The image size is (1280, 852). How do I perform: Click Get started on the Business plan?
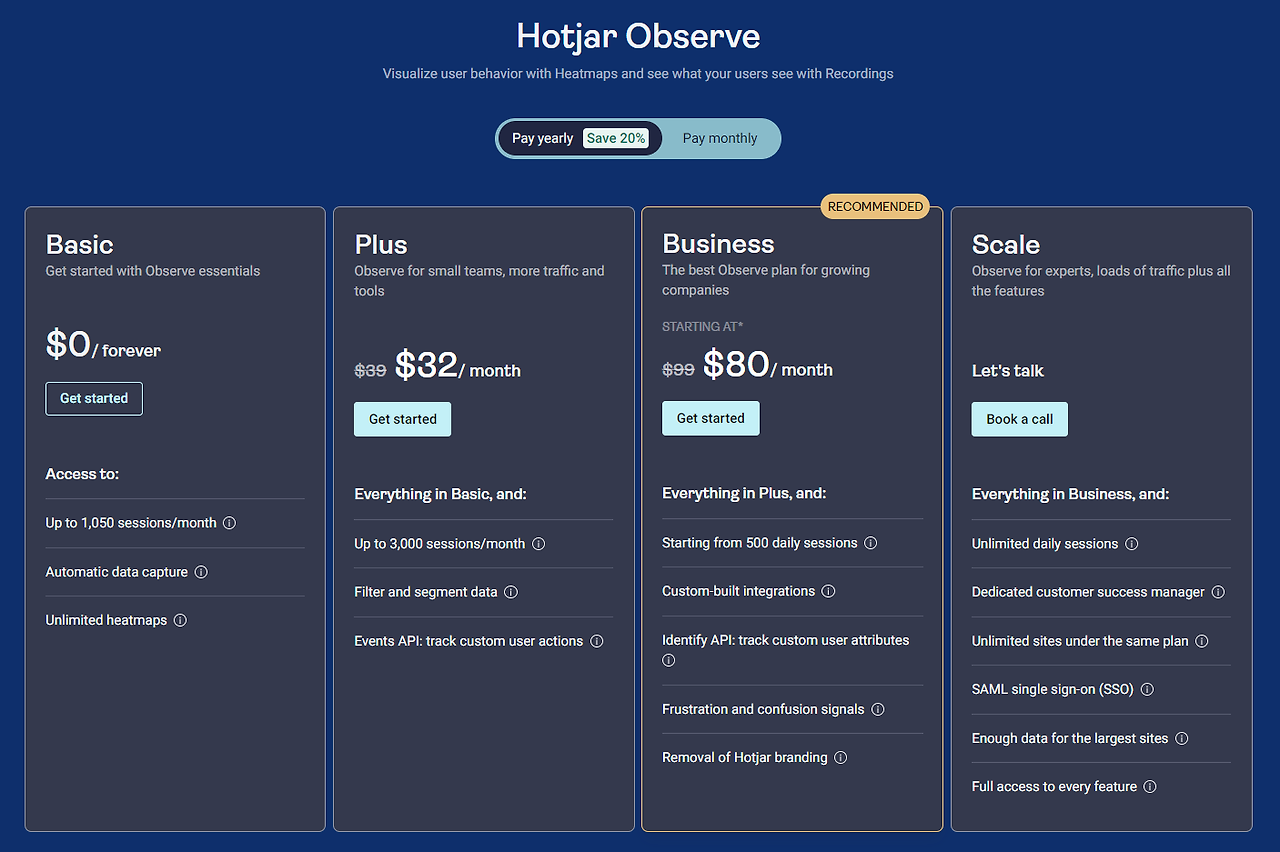click(711, 418)
